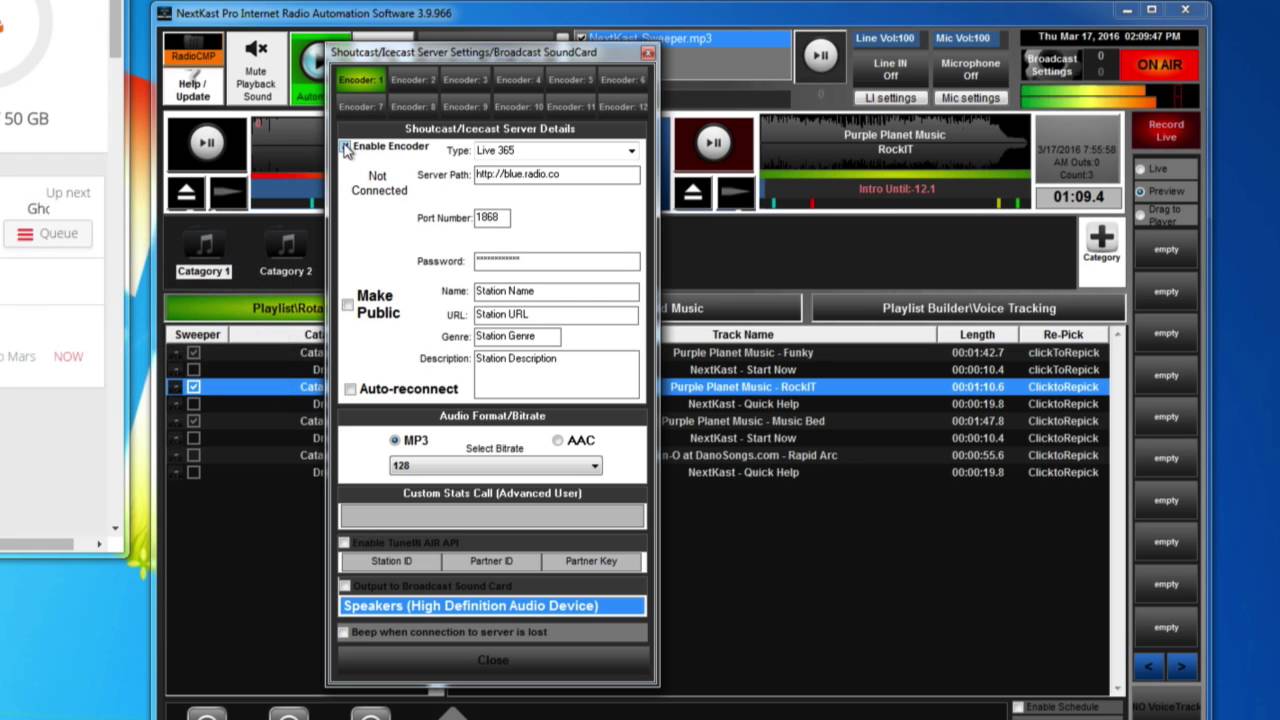Open Catagory 2 music folder
Viewport: 1280px width, 720px height.
[x=286, y=253]
